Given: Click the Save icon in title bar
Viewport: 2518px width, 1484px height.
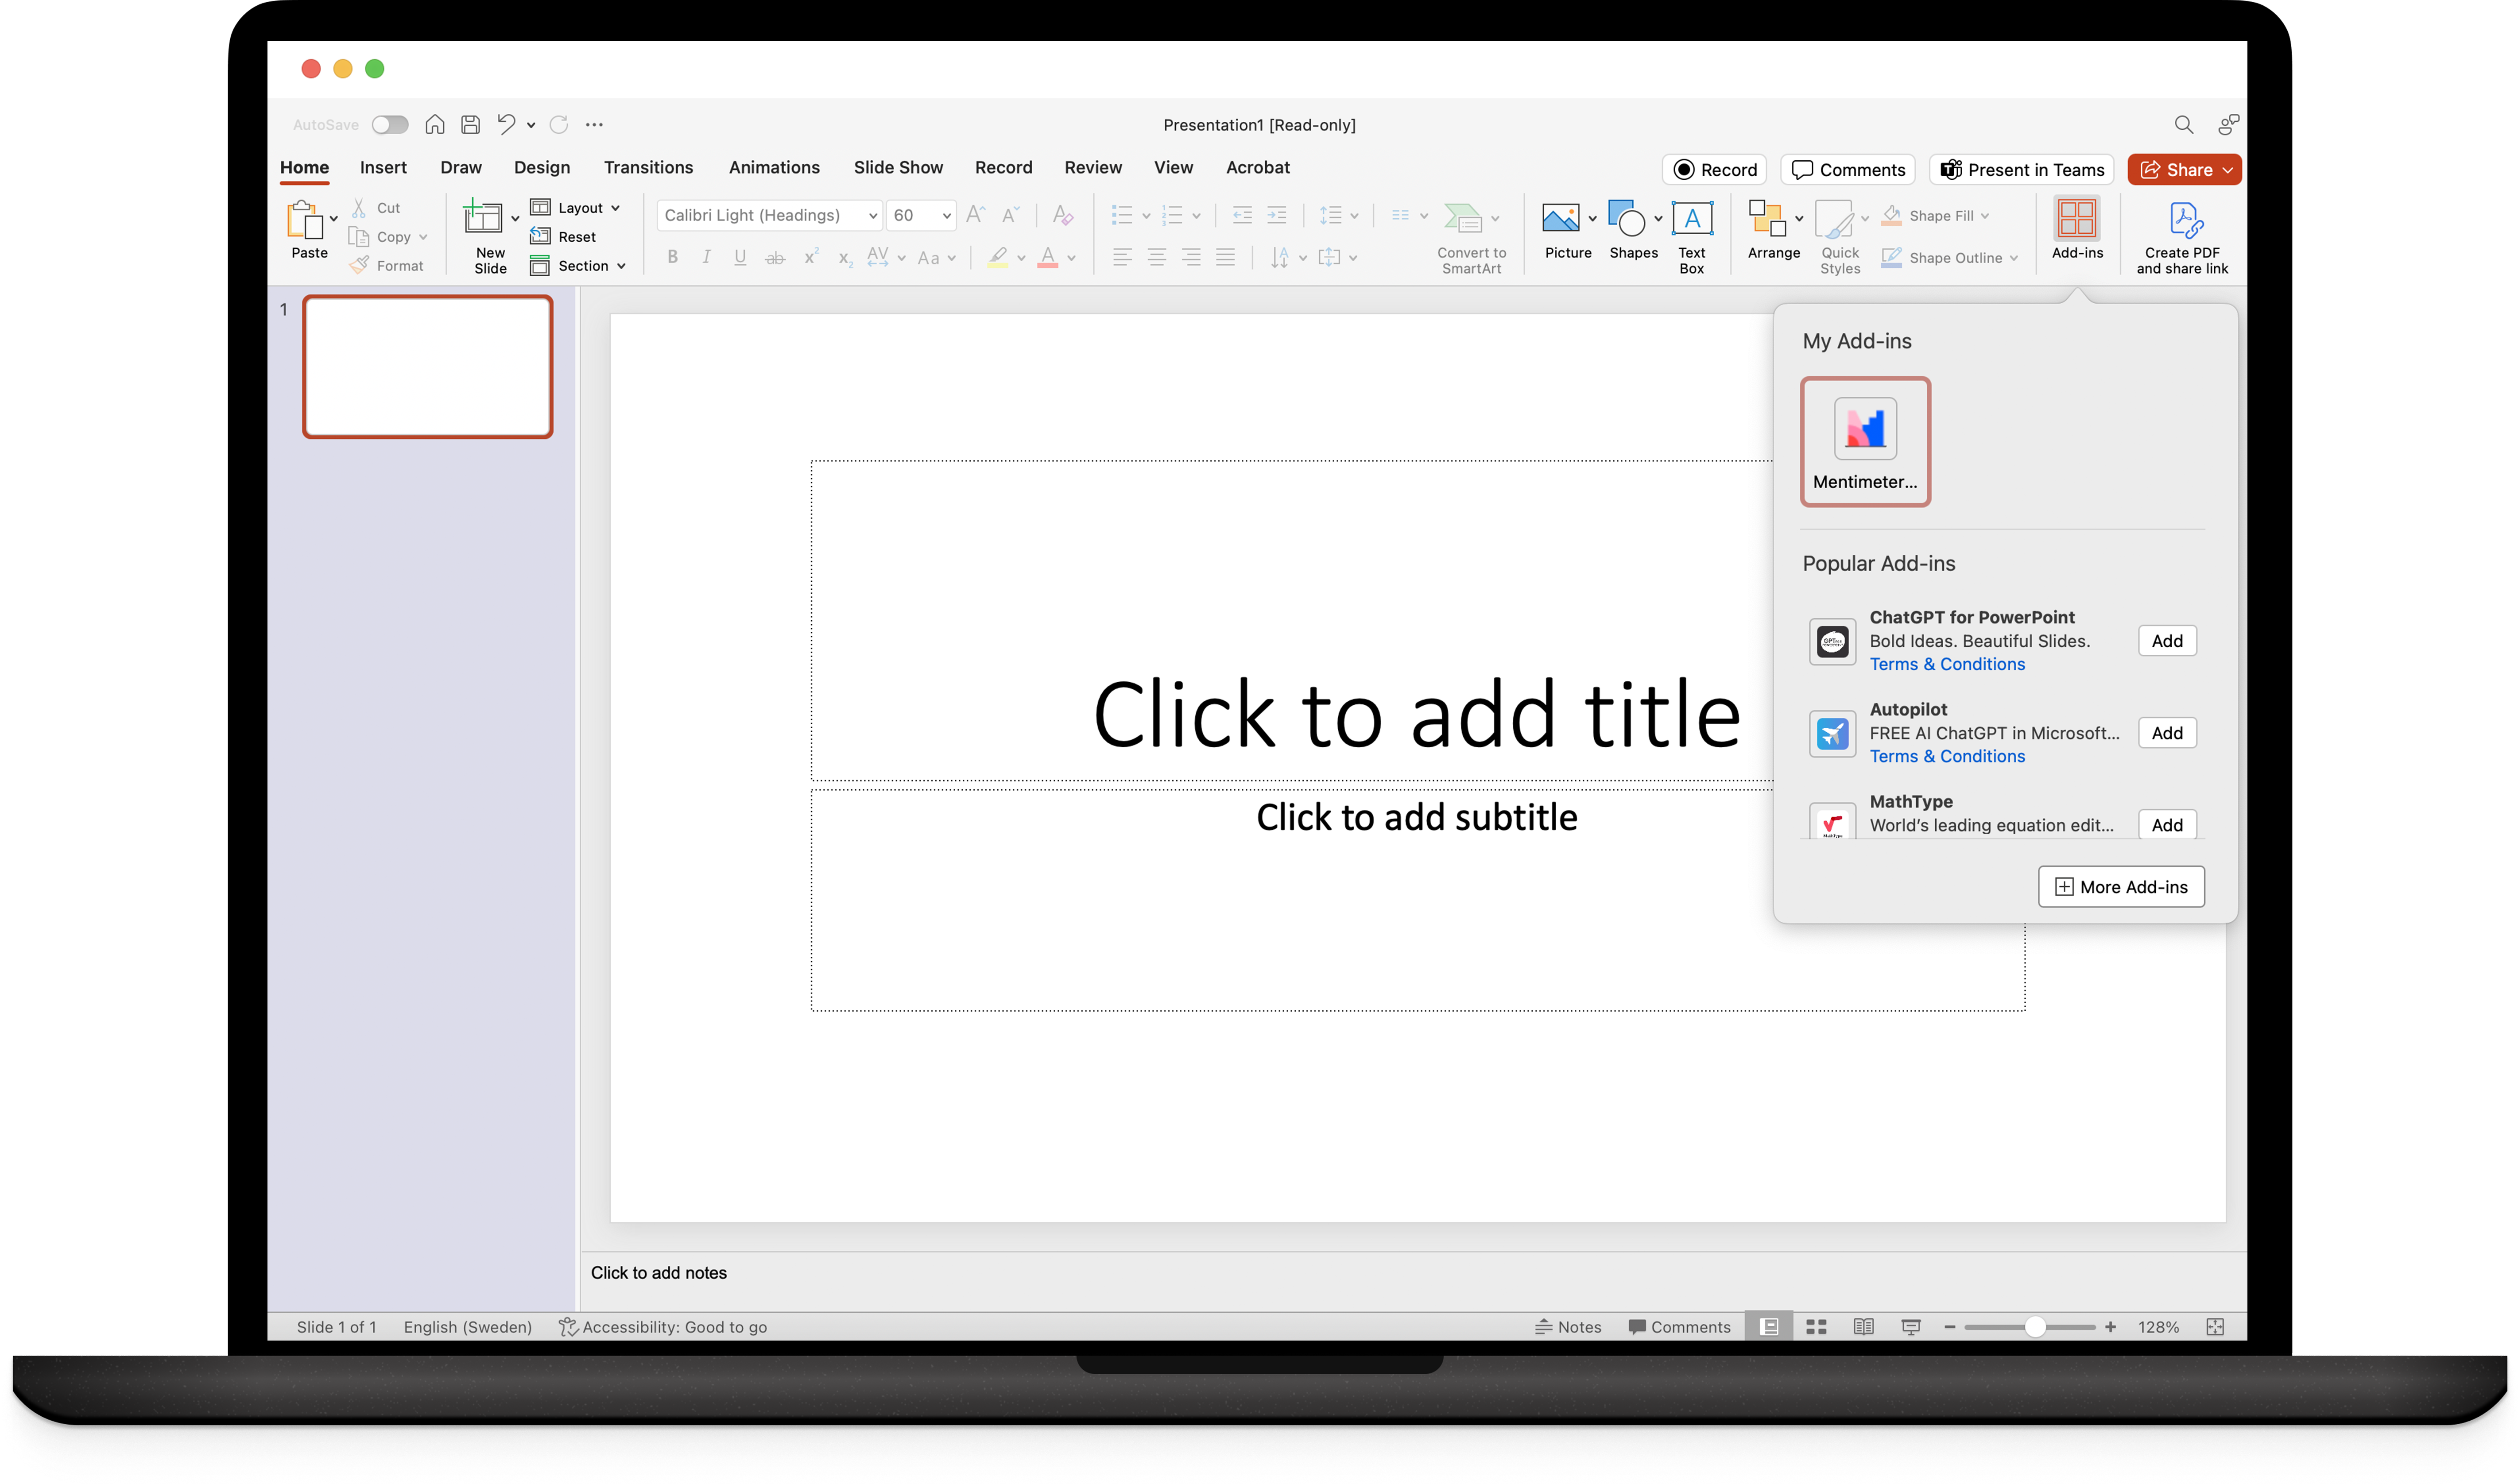Looking at the screenshot, I should click(x=470, y=125).
